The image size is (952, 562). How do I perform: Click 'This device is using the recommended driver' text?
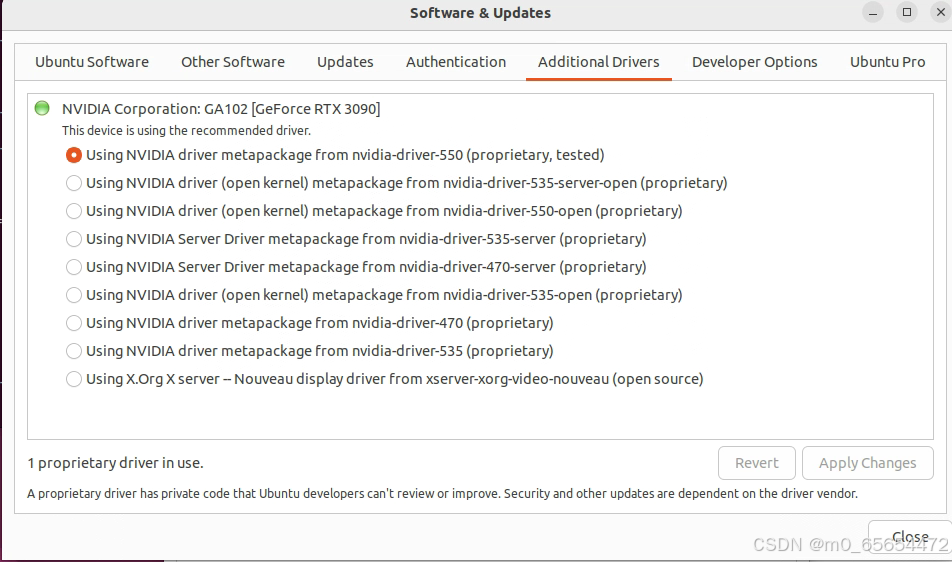pos(186,130)
